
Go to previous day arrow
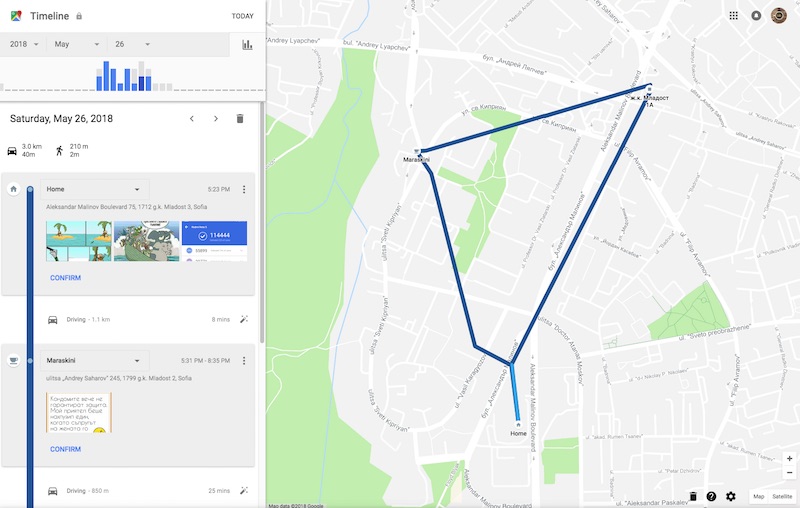coord(192,119)
